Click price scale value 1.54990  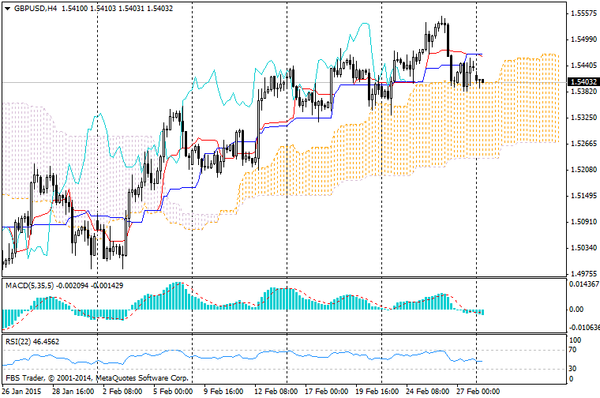584,39
